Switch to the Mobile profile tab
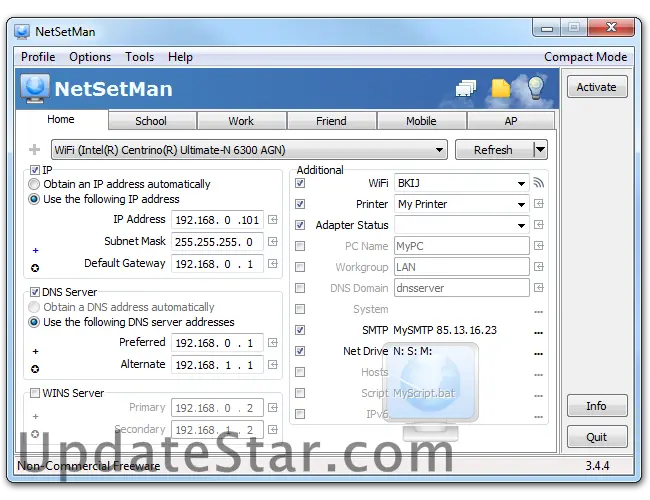The width and height of the screenshot is (650, 500). 421,121
